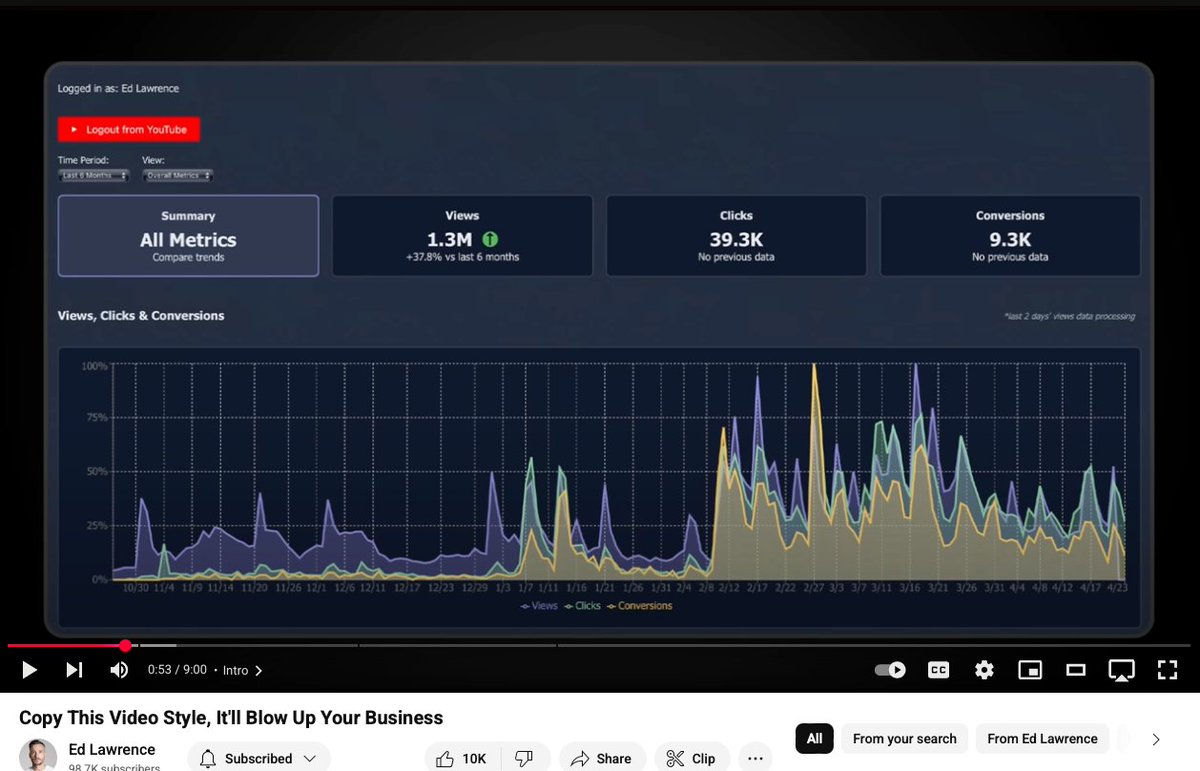
Task: Like the video with thumbs up
Action: (x=461, y=758)
